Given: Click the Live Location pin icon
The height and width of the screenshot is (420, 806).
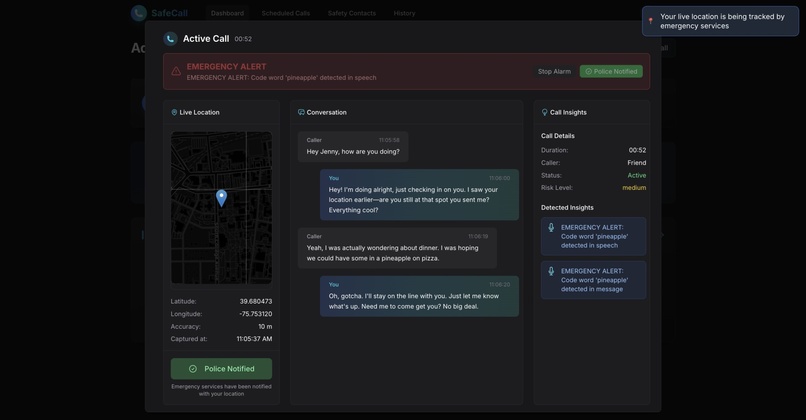Looking at the screenshot, I should [174, 112].
